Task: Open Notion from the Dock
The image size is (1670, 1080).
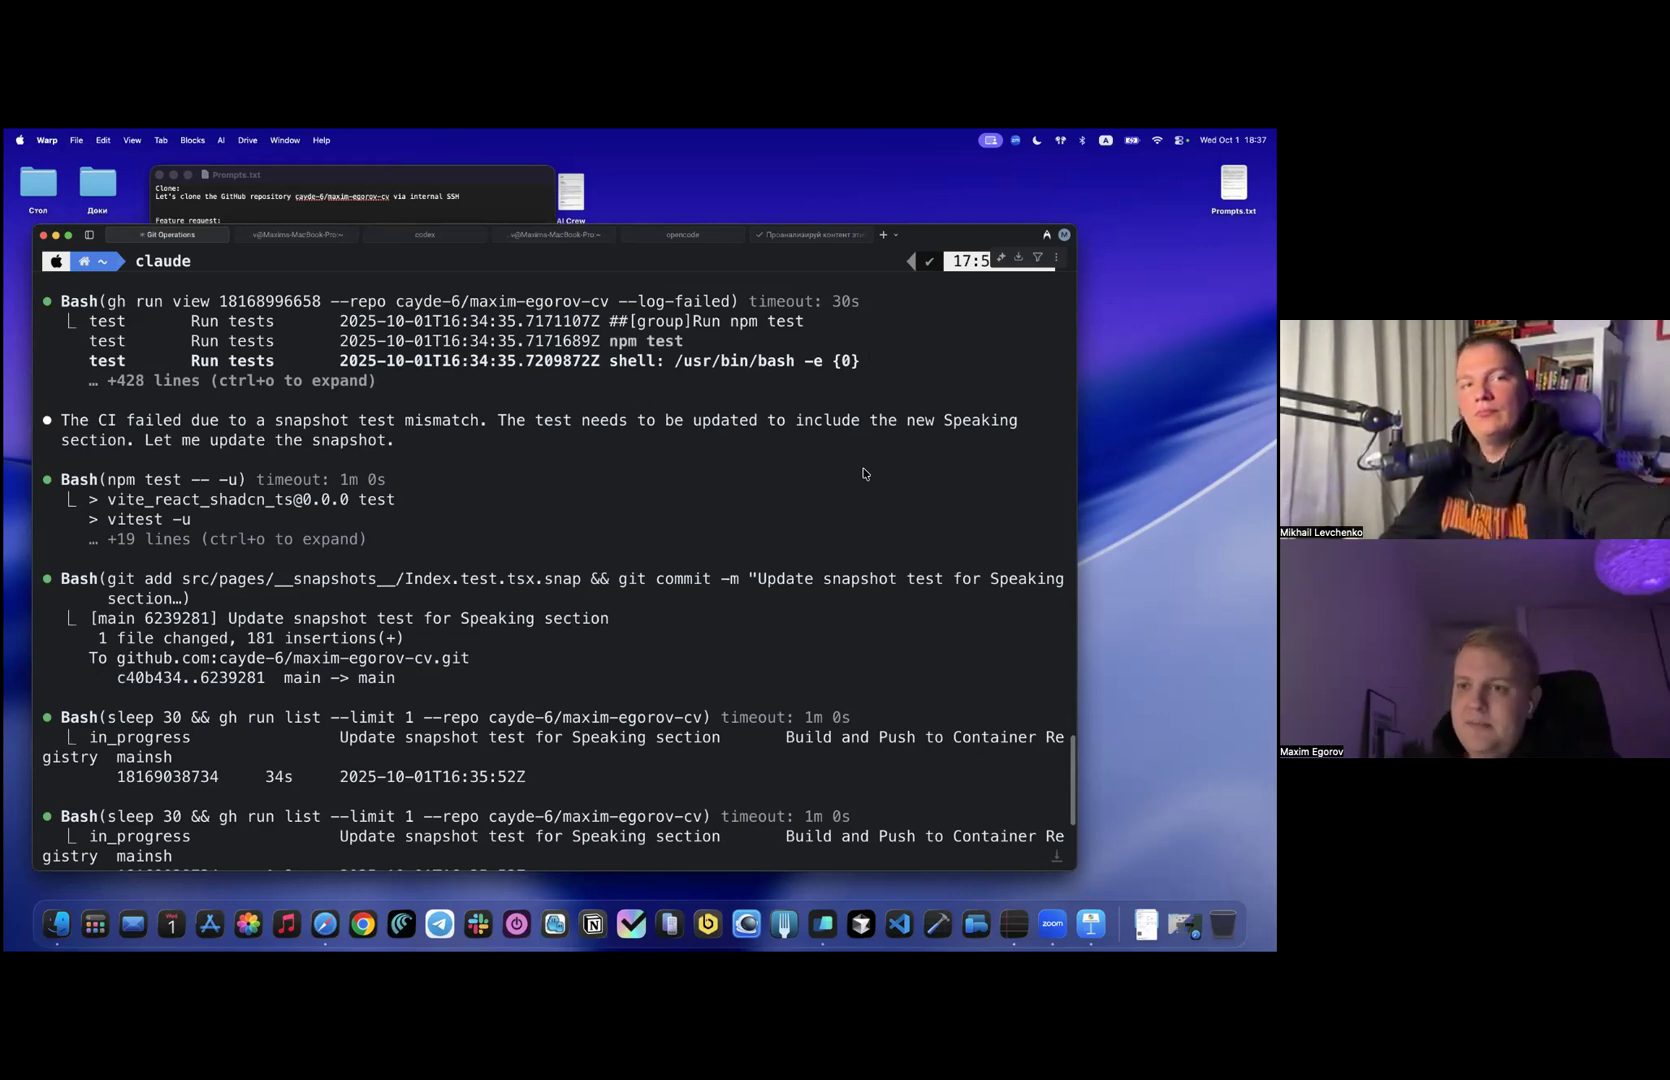Action: (593, 924)
